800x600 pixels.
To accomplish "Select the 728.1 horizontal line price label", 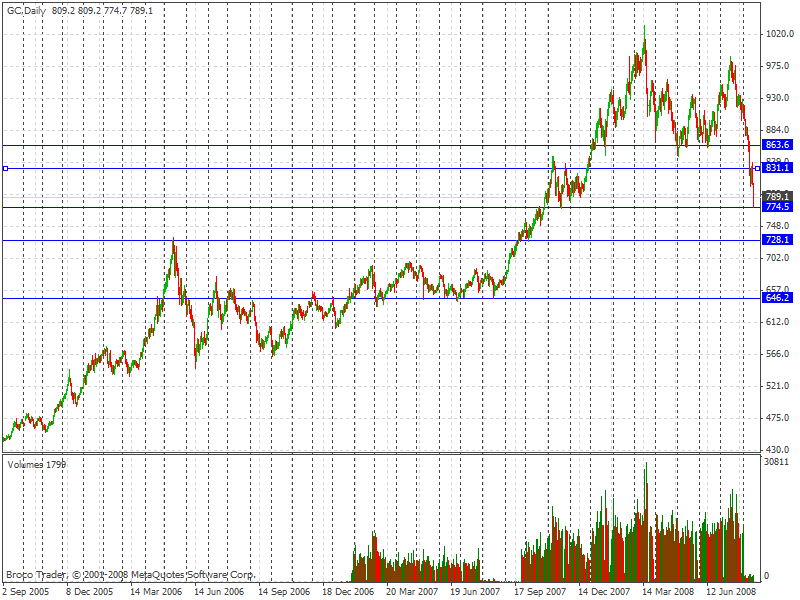I will coord(777,240).
